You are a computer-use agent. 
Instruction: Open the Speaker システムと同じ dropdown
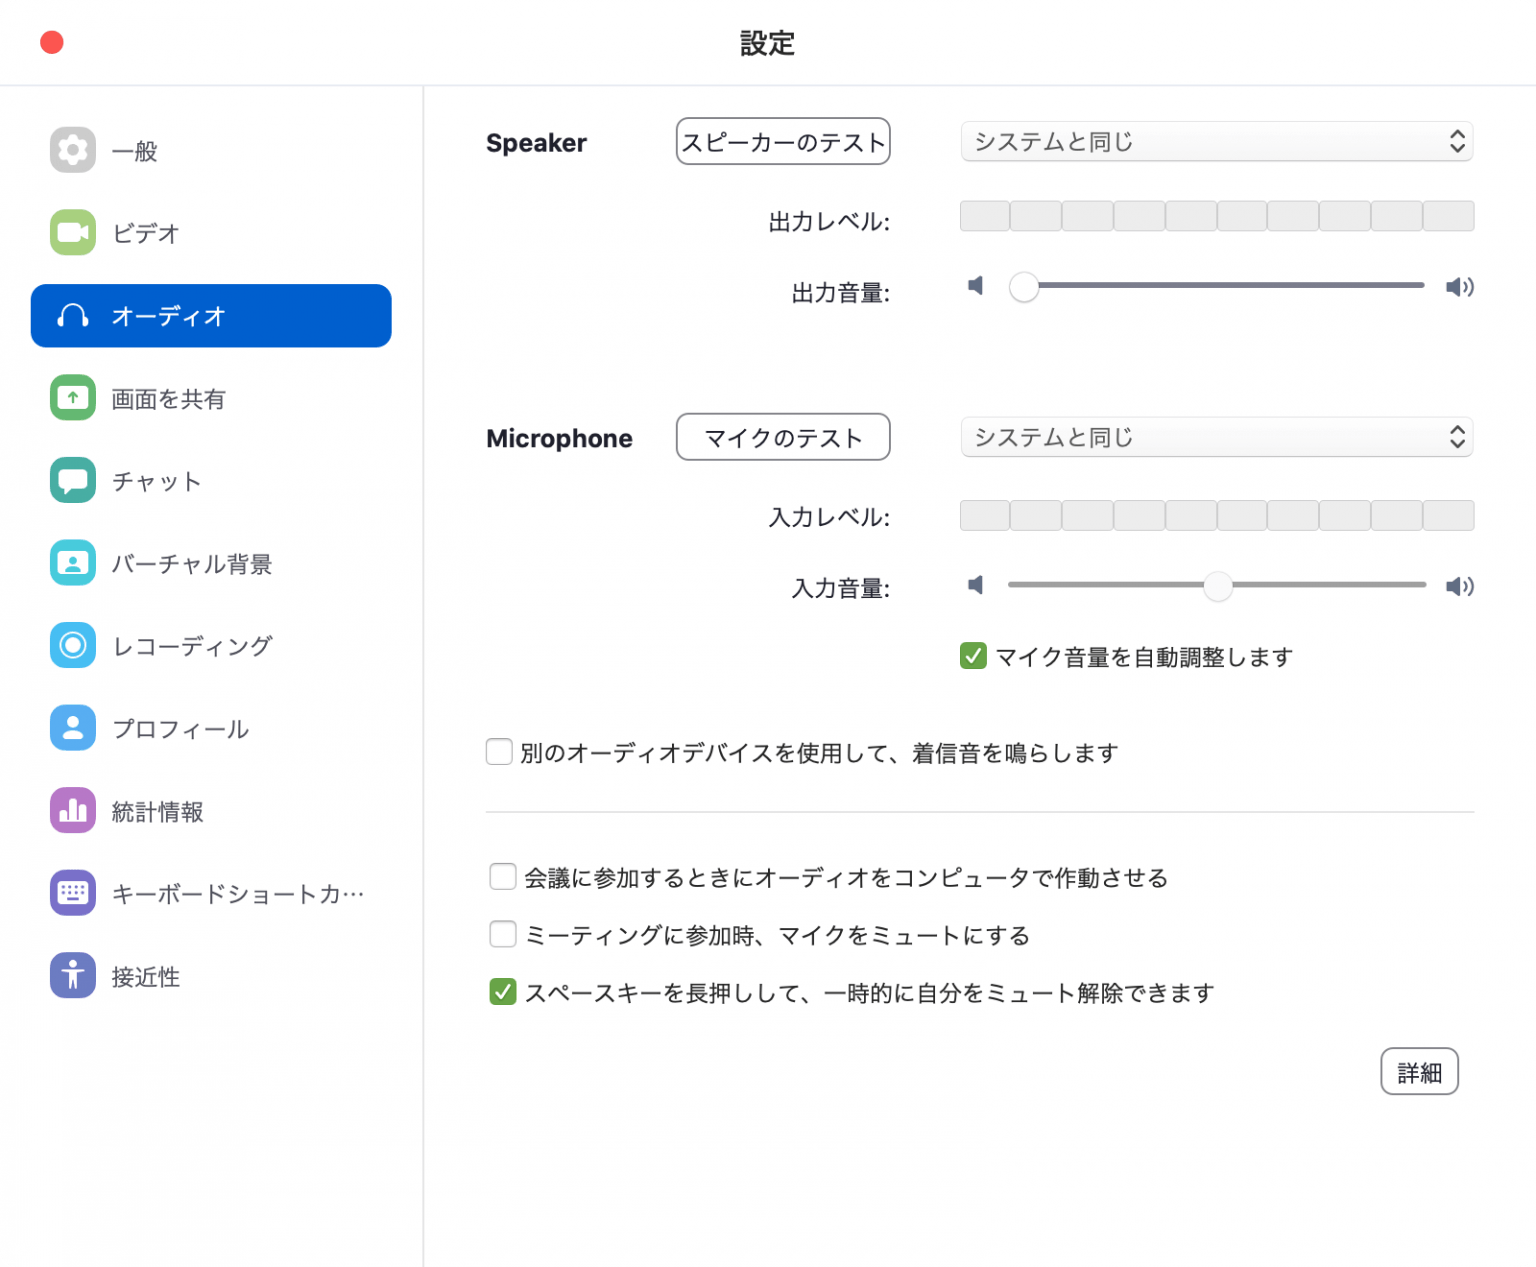coord(1216,141)
